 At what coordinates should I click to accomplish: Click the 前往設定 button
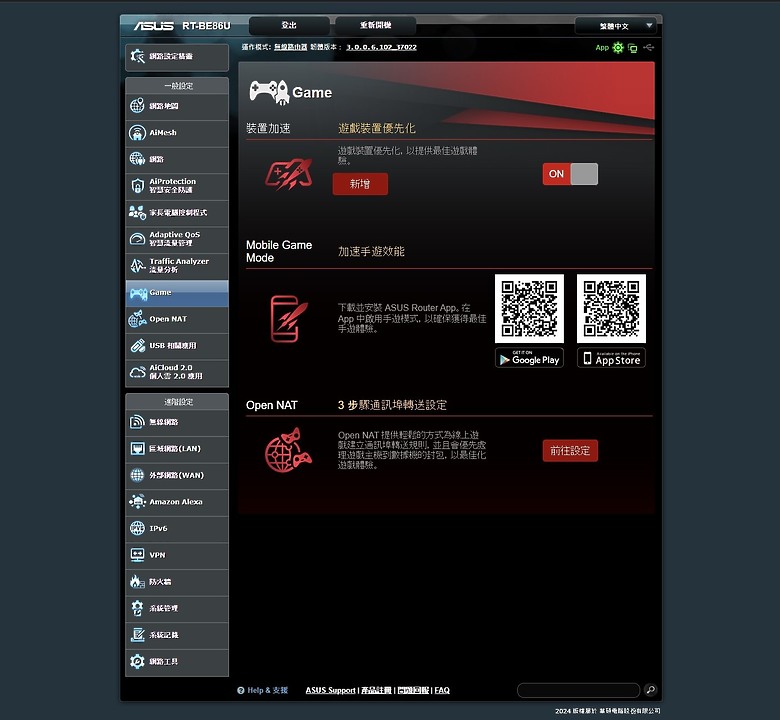pos(570,451)
